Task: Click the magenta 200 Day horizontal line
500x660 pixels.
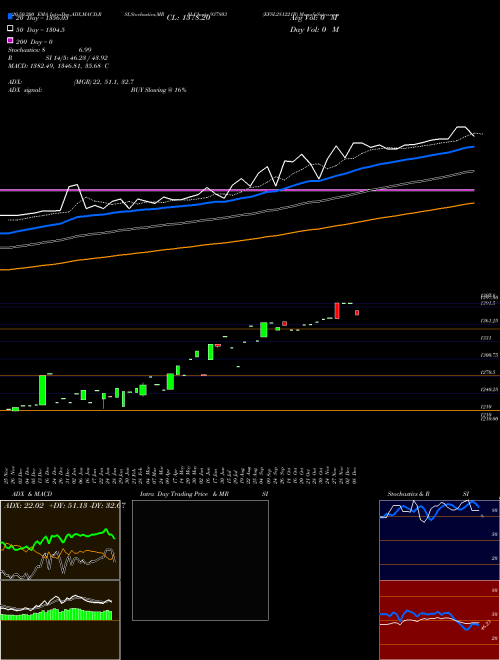Action: click(237, 190)
